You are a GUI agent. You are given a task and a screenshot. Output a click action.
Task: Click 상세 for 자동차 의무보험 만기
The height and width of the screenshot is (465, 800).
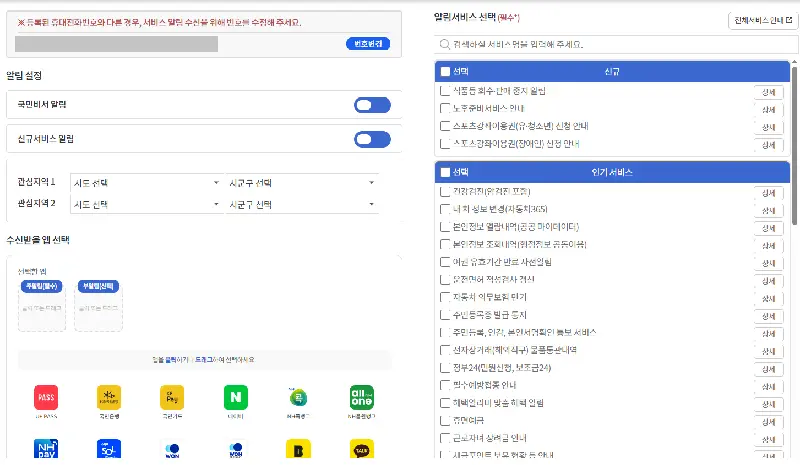[768, 299]
